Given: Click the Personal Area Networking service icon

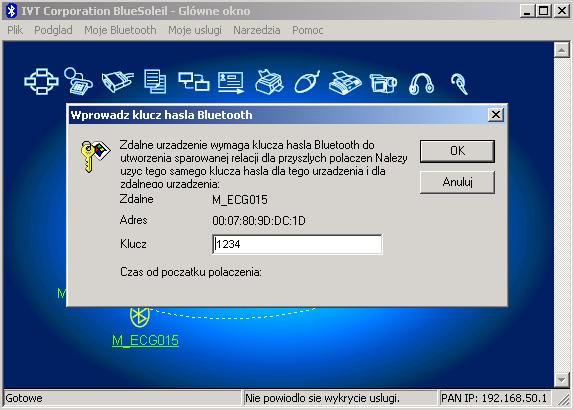Looking at the screenshot, I should point(41,81).
